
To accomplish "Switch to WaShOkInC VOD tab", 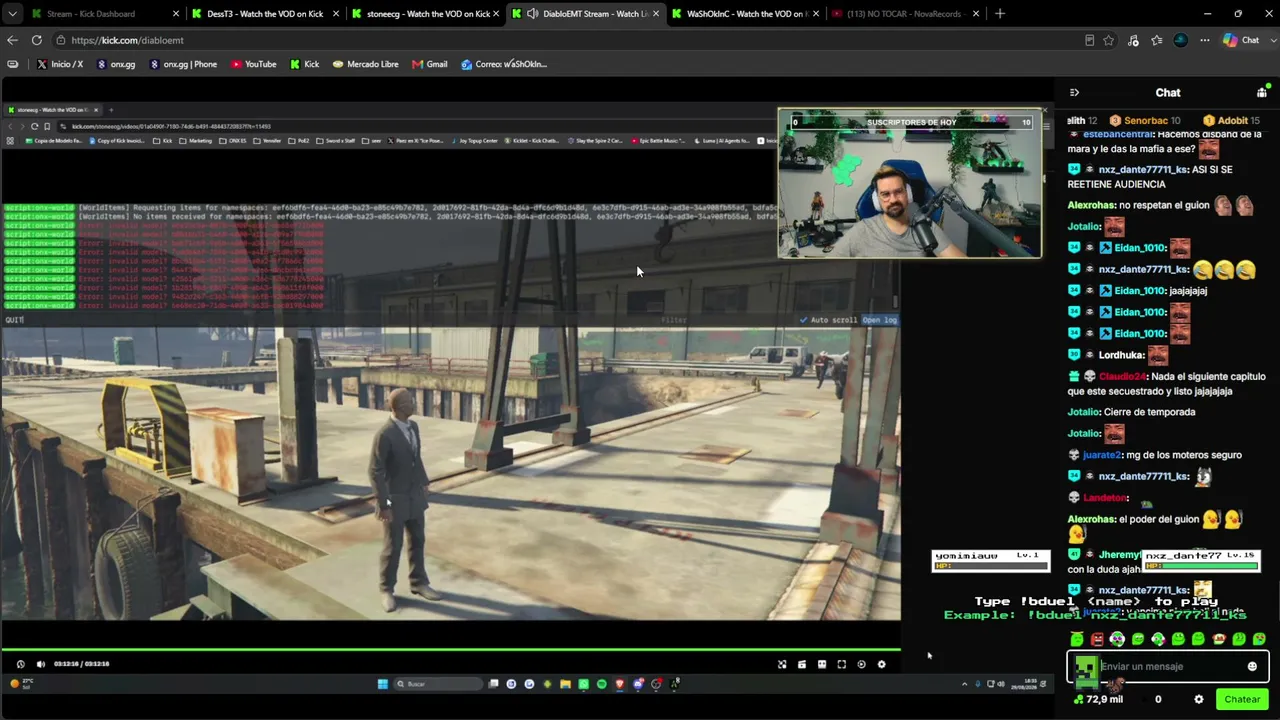I will tap(745, 14).
